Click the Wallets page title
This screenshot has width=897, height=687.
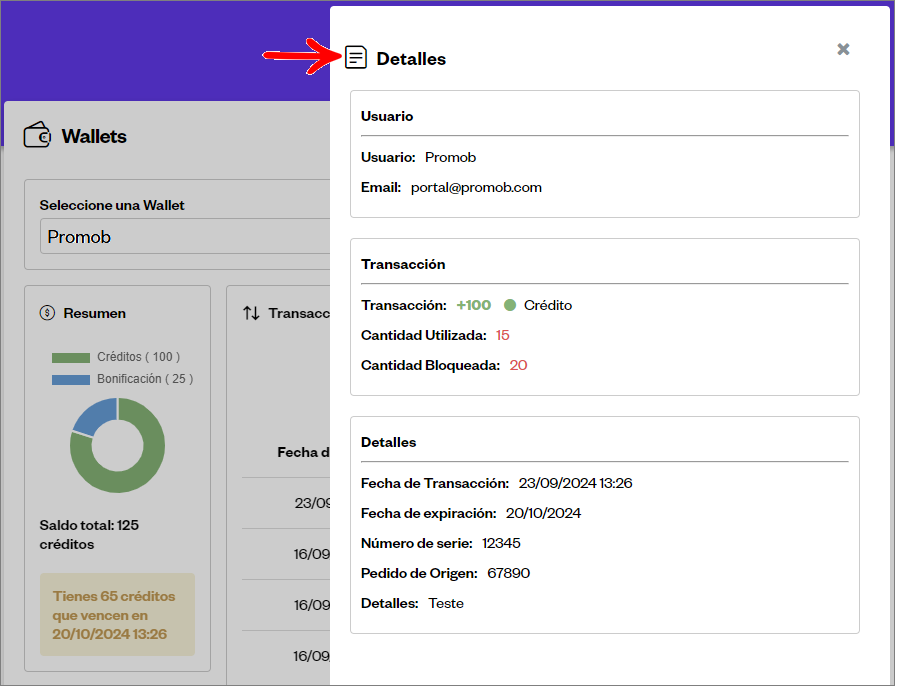click(x=94, y=136)
